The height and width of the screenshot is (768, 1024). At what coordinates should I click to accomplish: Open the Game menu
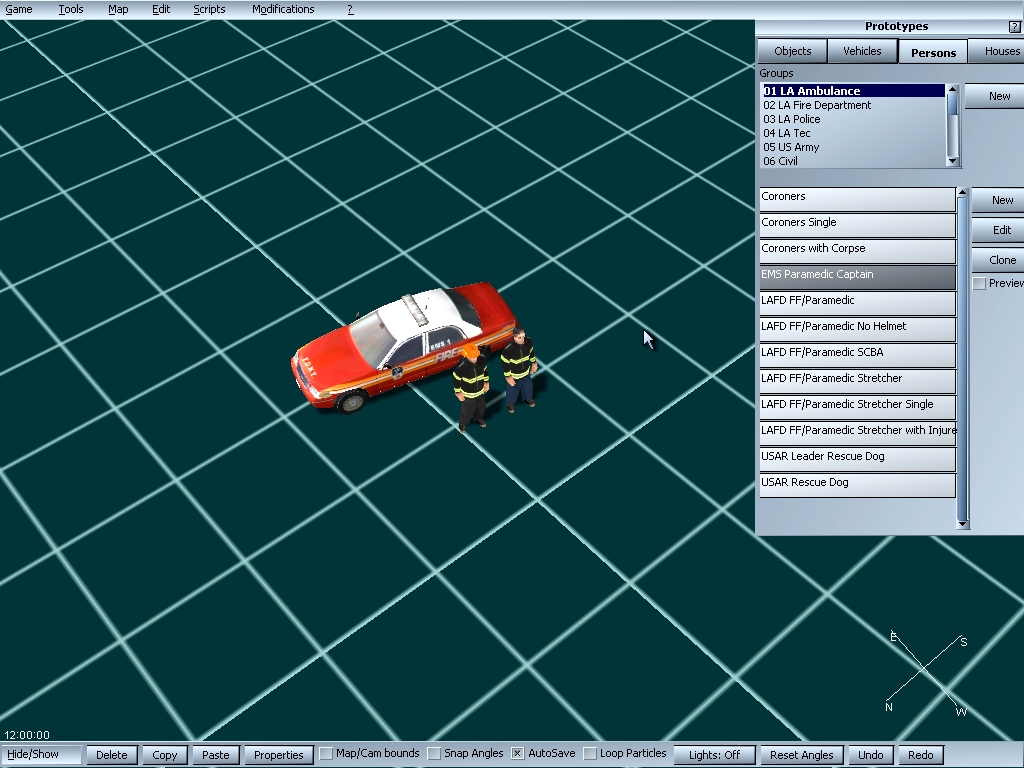pos(19,9)
